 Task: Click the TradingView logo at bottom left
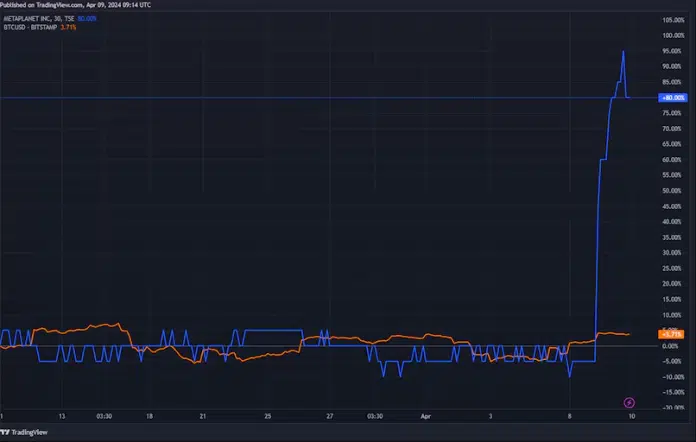tap(22, 433)
